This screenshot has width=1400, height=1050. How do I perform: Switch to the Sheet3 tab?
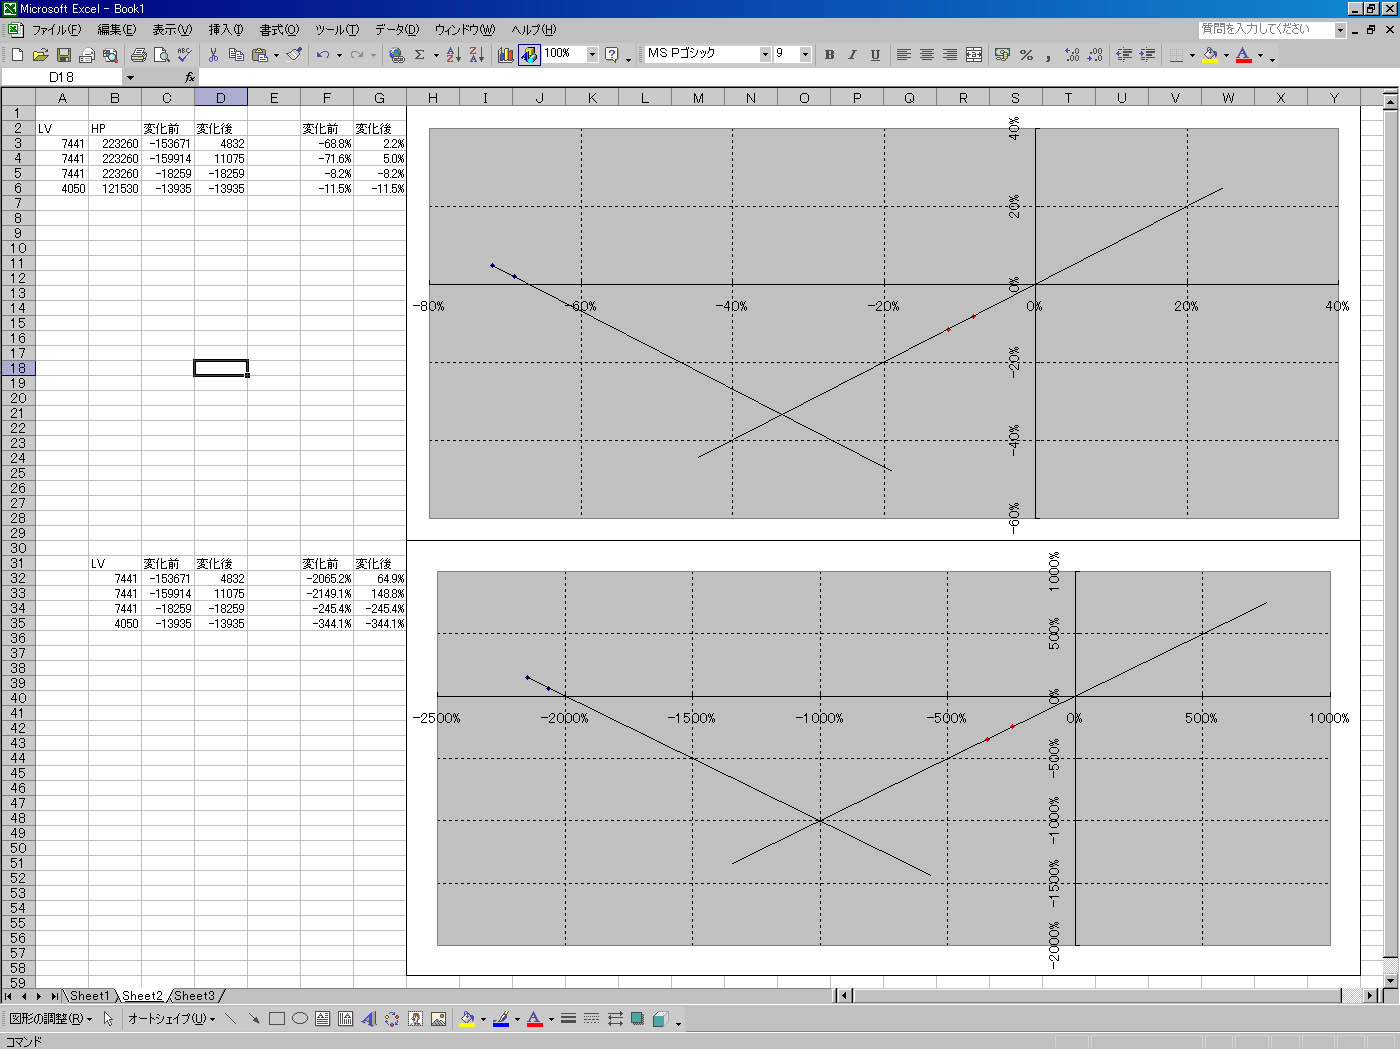point(194,996)
